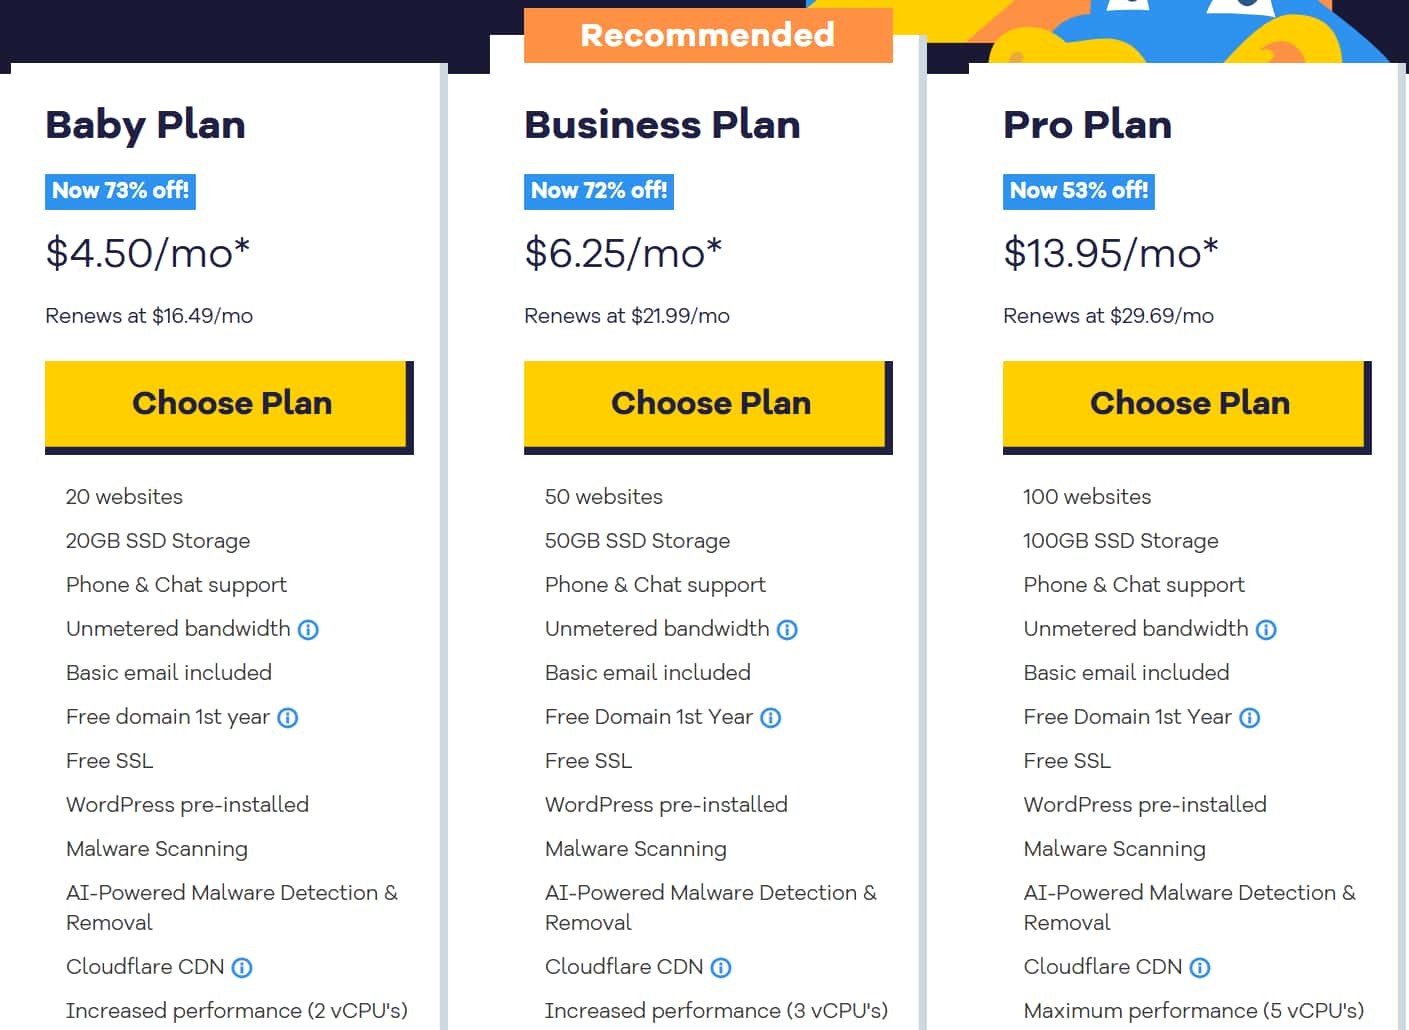1409x1030 pixels.
Task: Show Baby Plan Cloudflare CDN info tooltip
Action: [x=242, y=968]
